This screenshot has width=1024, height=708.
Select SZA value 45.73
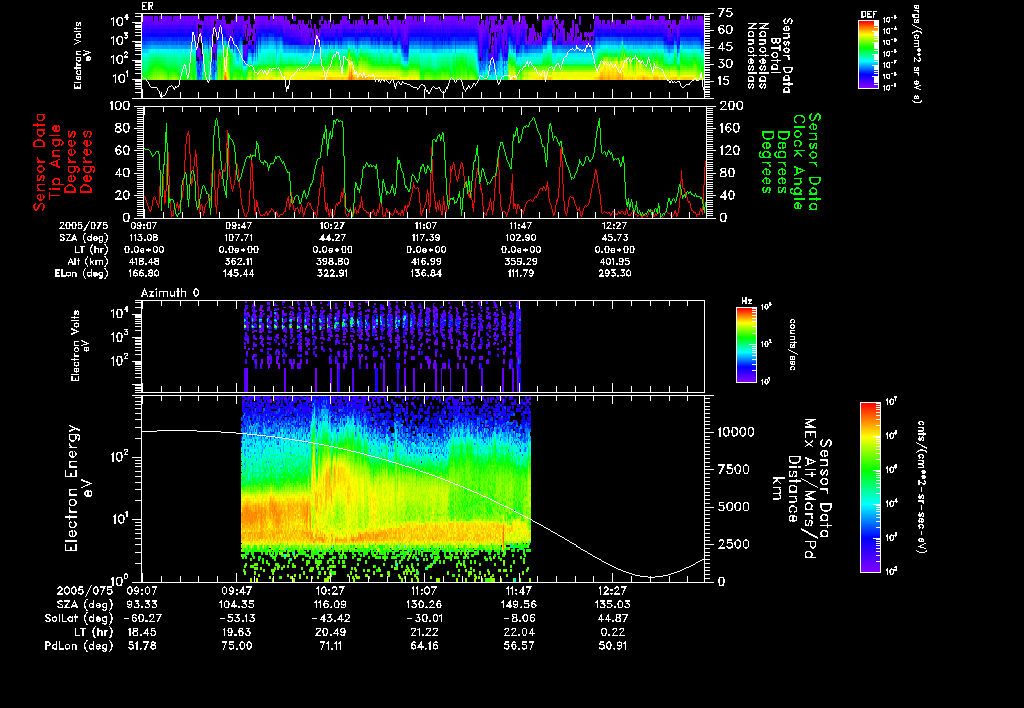pos(615,238)
